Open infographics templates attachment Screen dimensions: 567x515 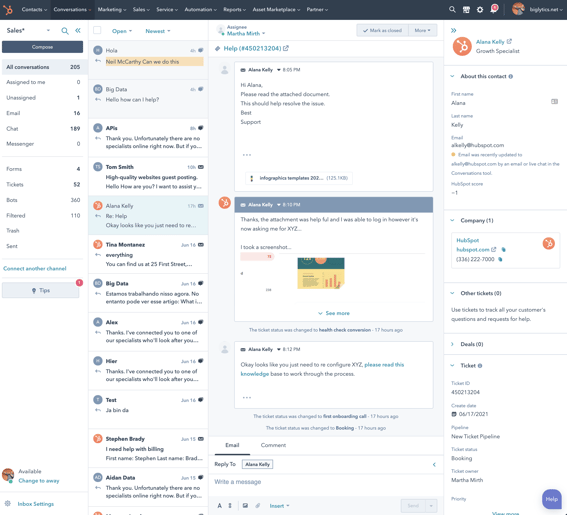click(299, 178)
